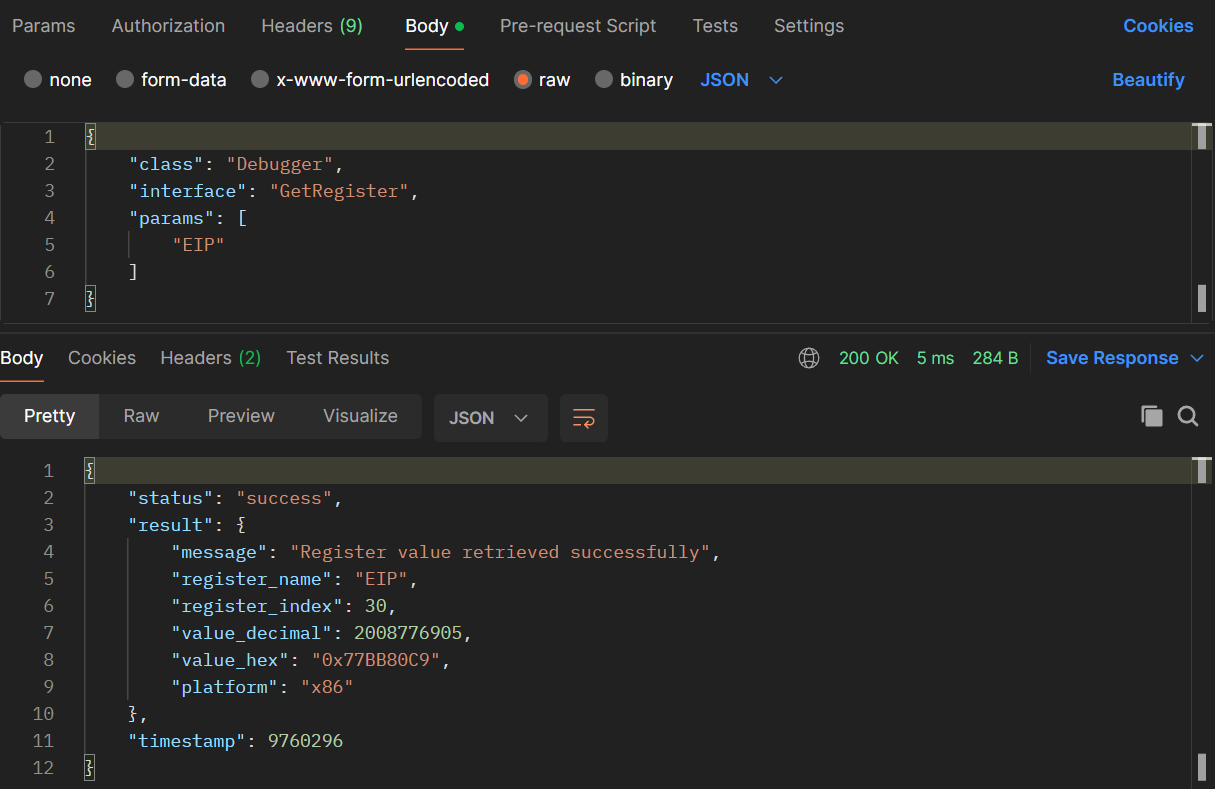Screen dimensions: 1215x789
Task: Open the Cookies link at top right
Action: point(1158,26)
